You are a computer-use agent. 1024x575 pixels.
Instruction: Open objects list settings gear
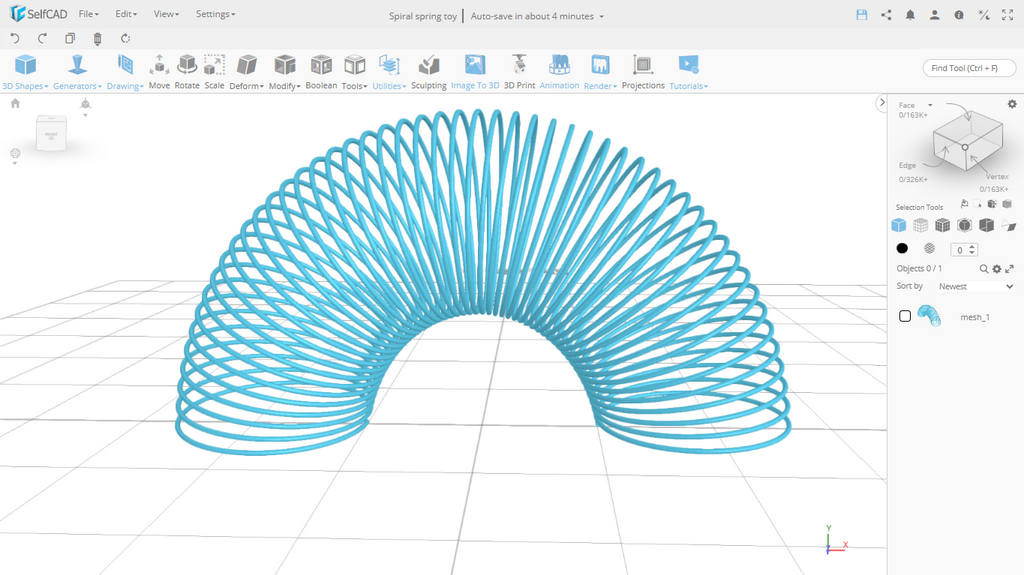coord(997,269)
